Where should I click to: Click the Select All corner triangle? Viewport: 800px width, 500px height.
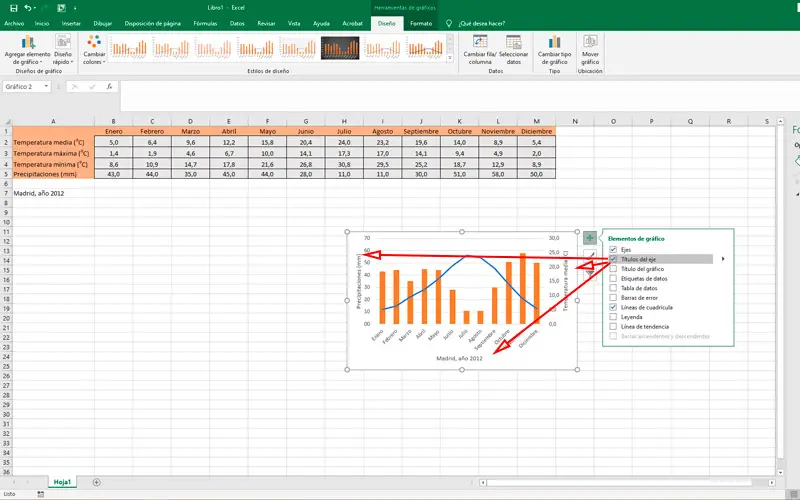click(x=7, y=121)
